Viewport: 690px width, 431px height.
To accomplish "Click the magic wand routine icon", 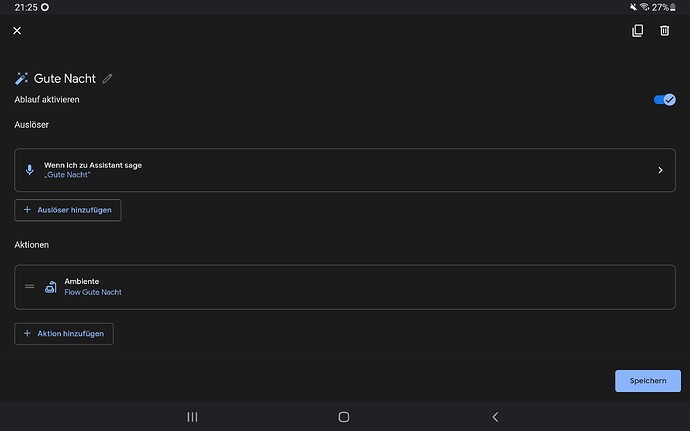I will (x=22, y=78).
